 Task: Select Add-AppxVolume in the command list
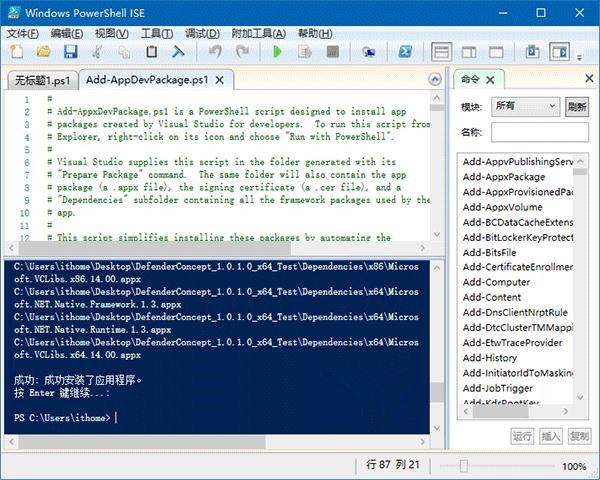(x=502, y=207)
